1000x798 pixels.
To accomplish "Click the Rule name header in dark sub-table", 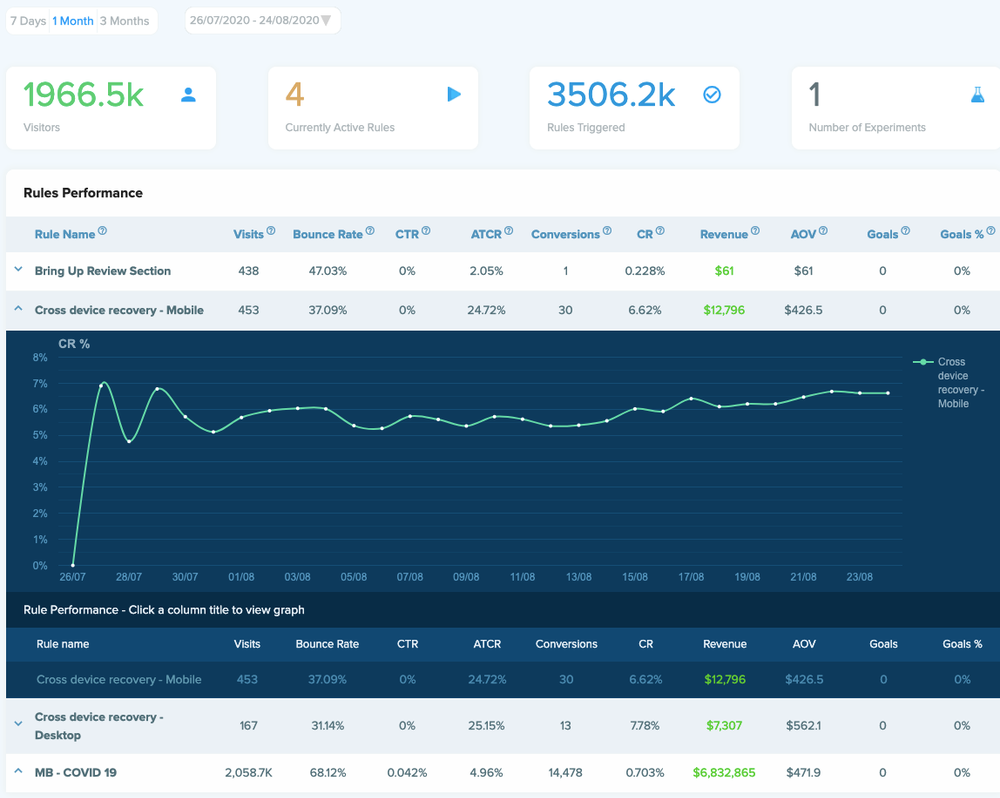I will tap(62, 644).
